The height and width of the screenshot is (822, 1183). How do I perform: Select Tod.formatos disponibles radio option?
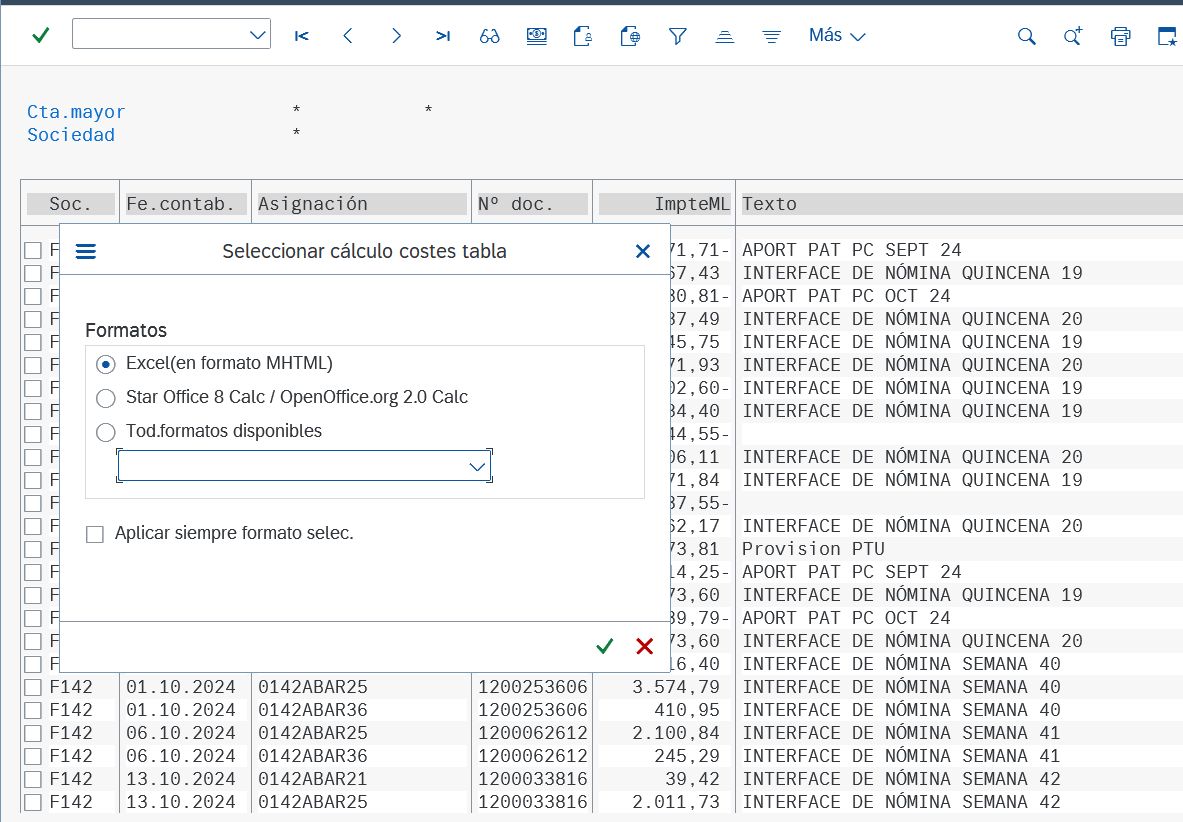(106, 432)
